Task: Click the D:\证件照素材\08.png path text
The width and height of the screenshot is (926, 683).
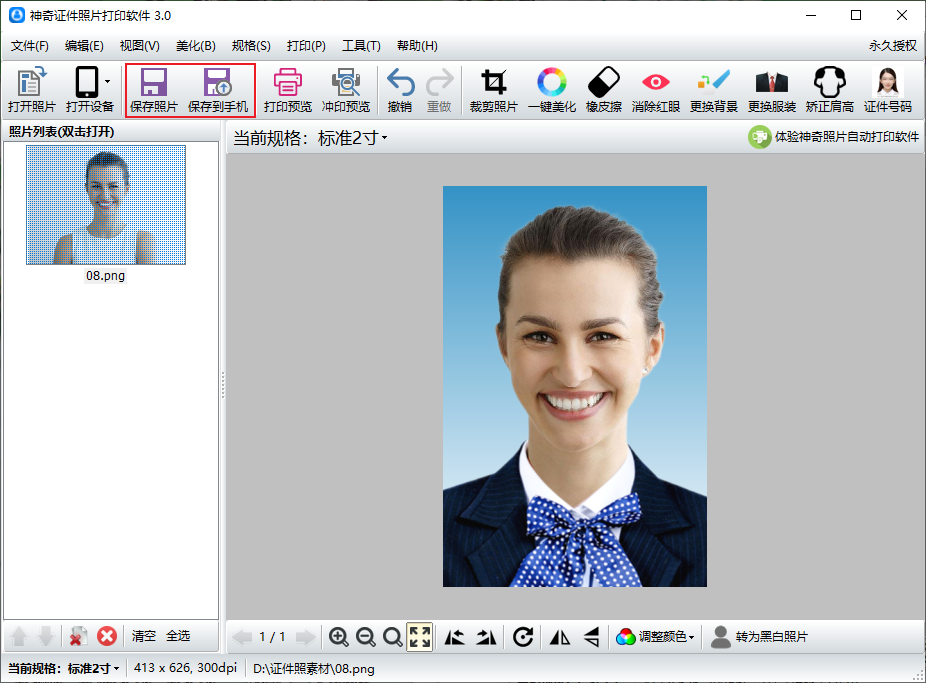Action: (x=314, y=669)
